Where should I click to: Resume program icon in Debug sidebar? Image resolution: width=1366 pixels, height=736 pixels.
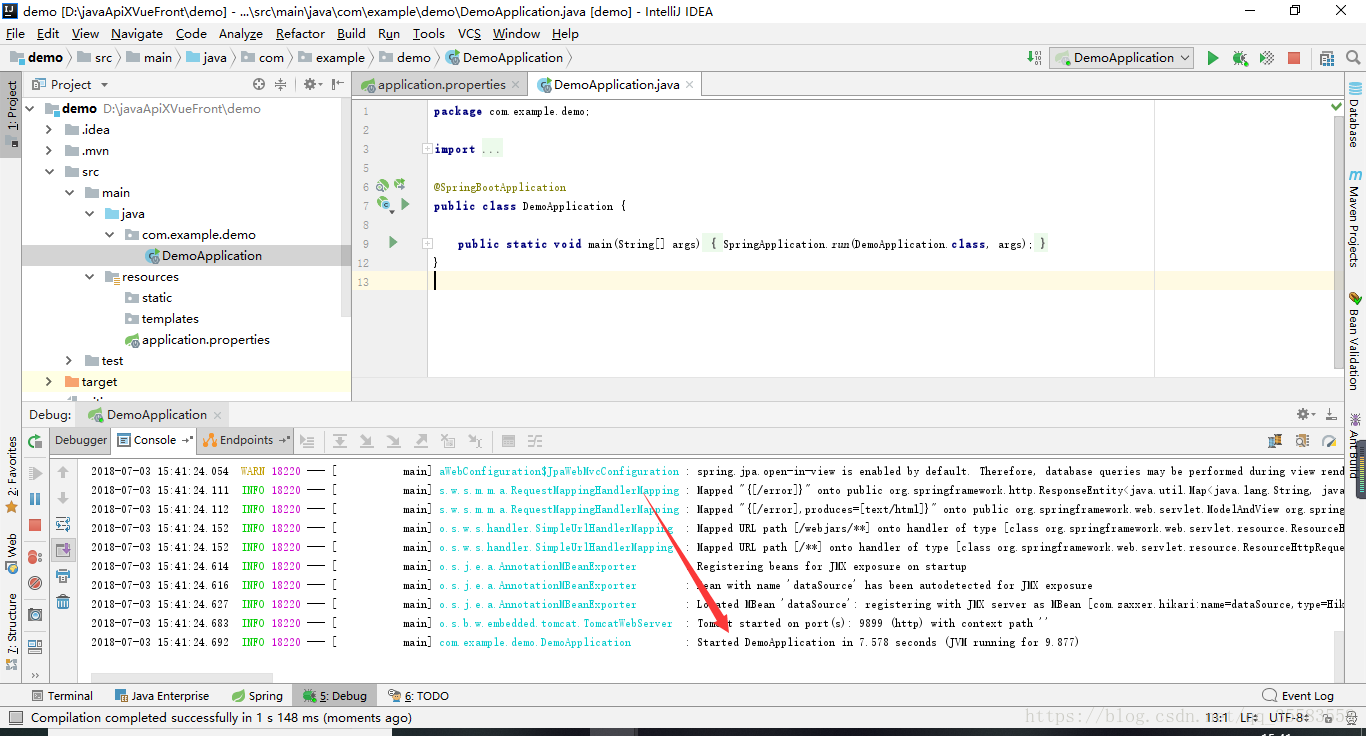pyautogui.click(x=35, y=473)
